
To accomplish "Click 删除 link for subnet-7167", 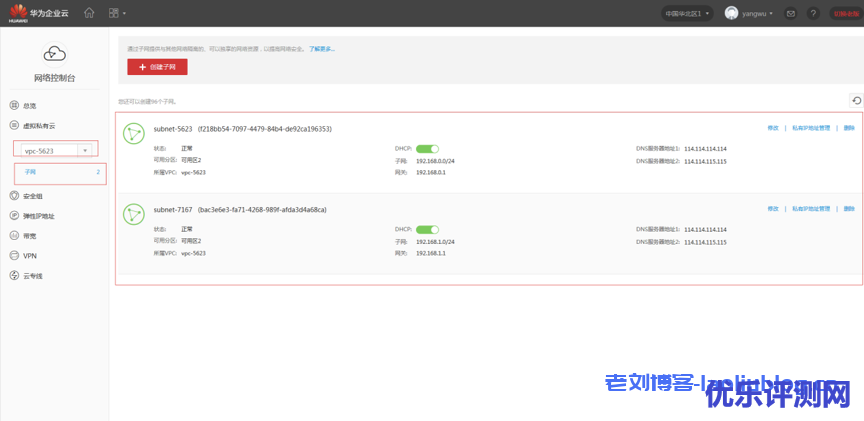I will pos(849,209).
